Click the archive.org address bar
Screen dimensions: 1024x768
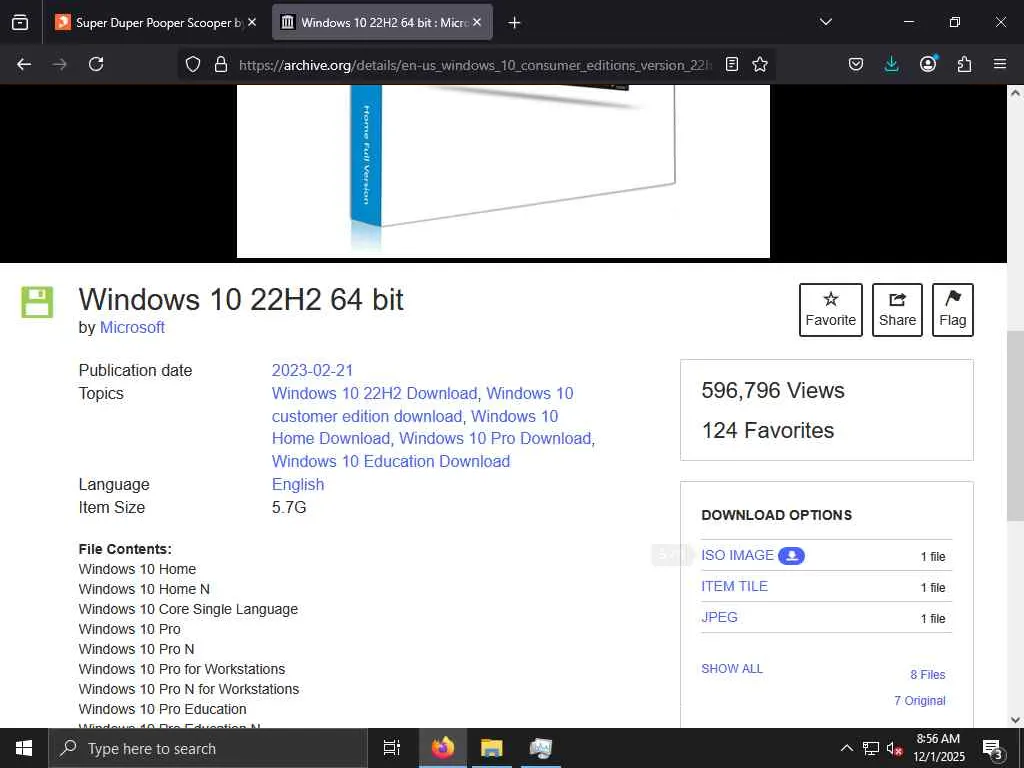point(475,65)
